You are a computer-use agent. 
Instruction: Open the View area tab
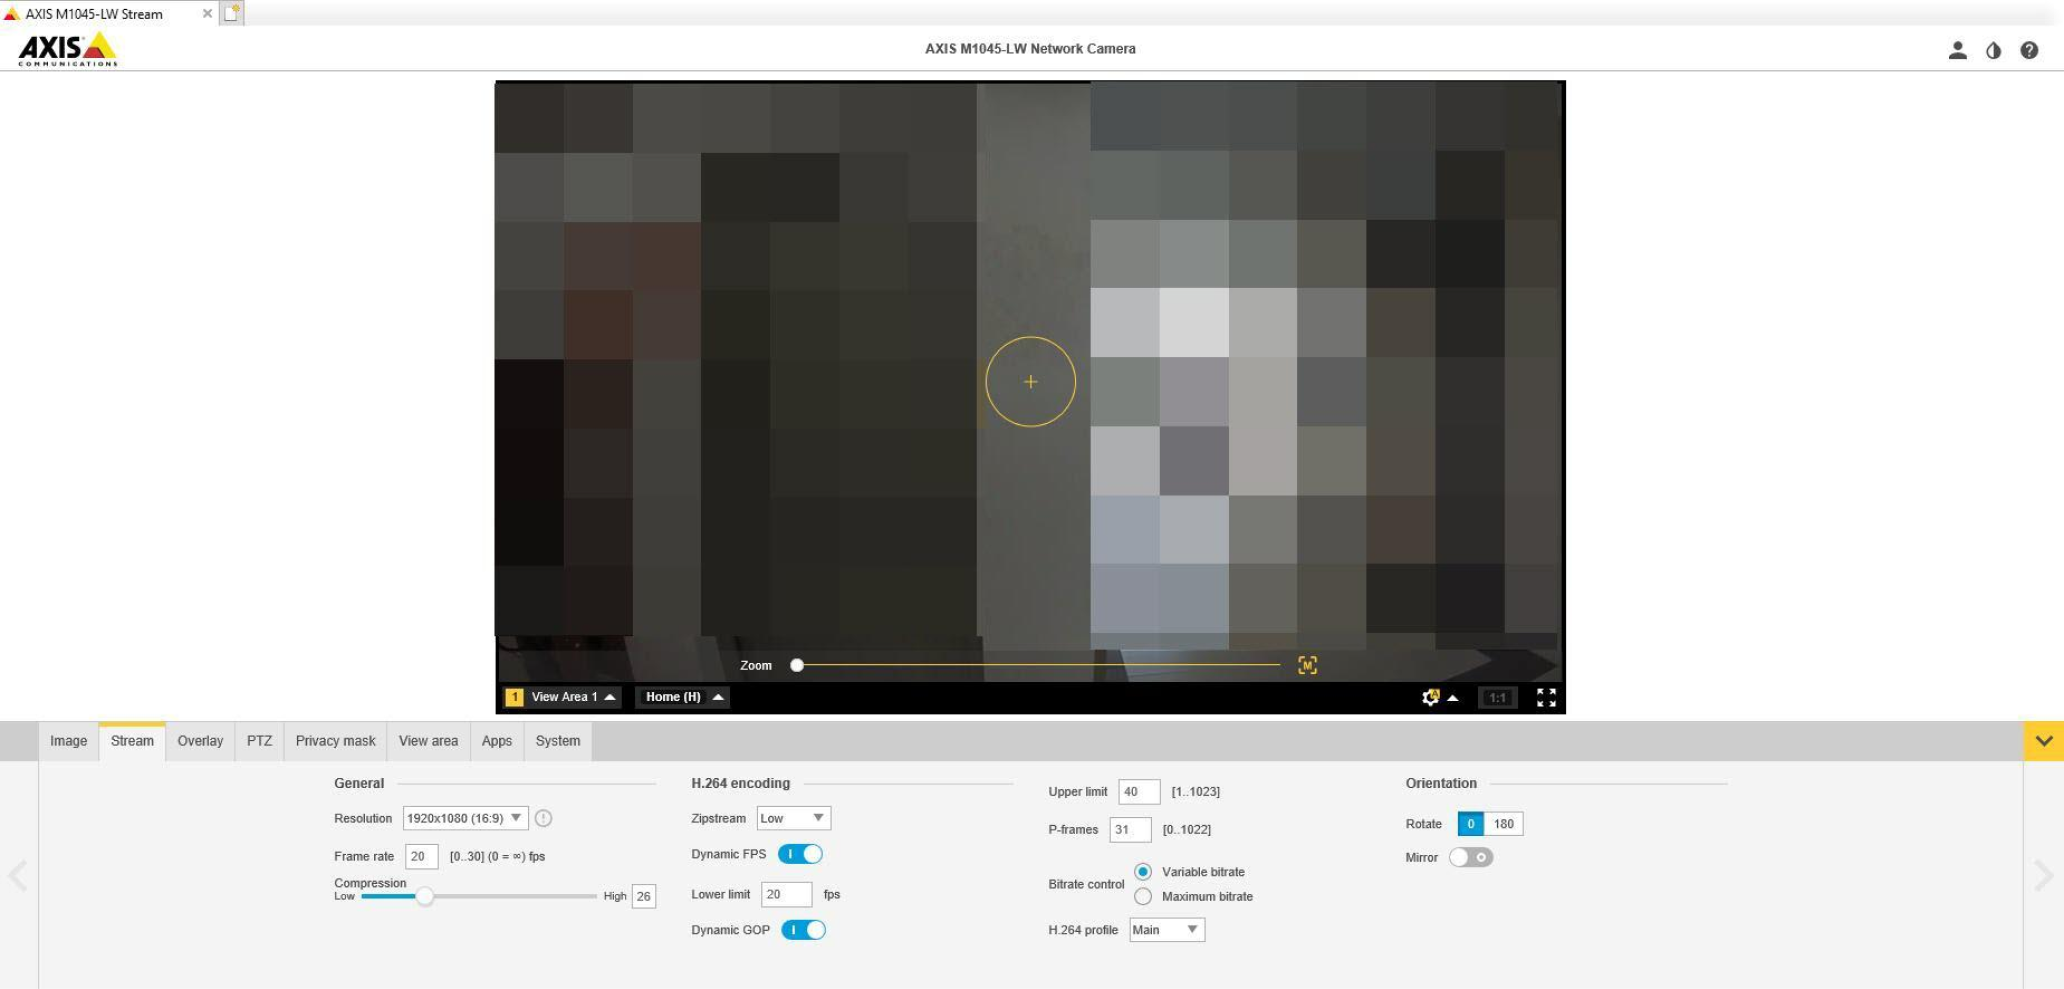(428, 741)
